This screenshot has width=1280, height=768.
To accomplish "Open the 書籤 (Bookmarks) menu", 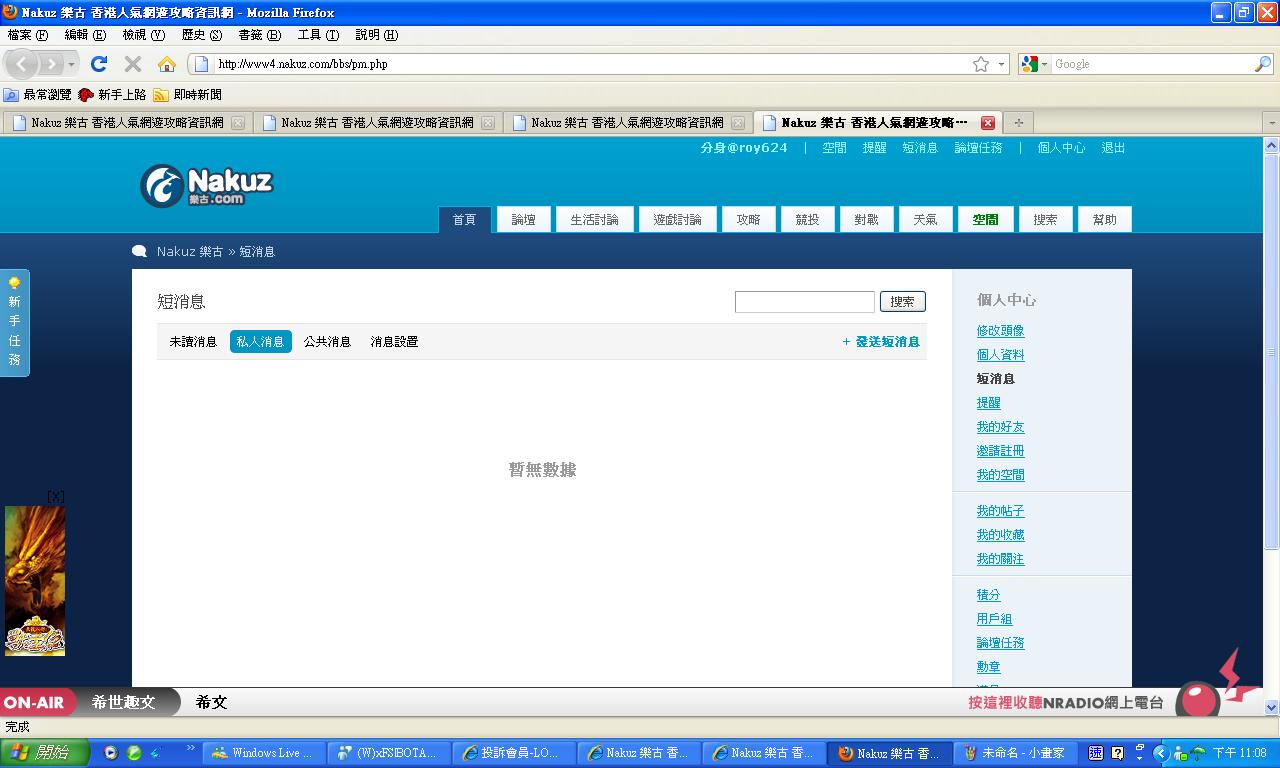I will click(x=258, y=35).
